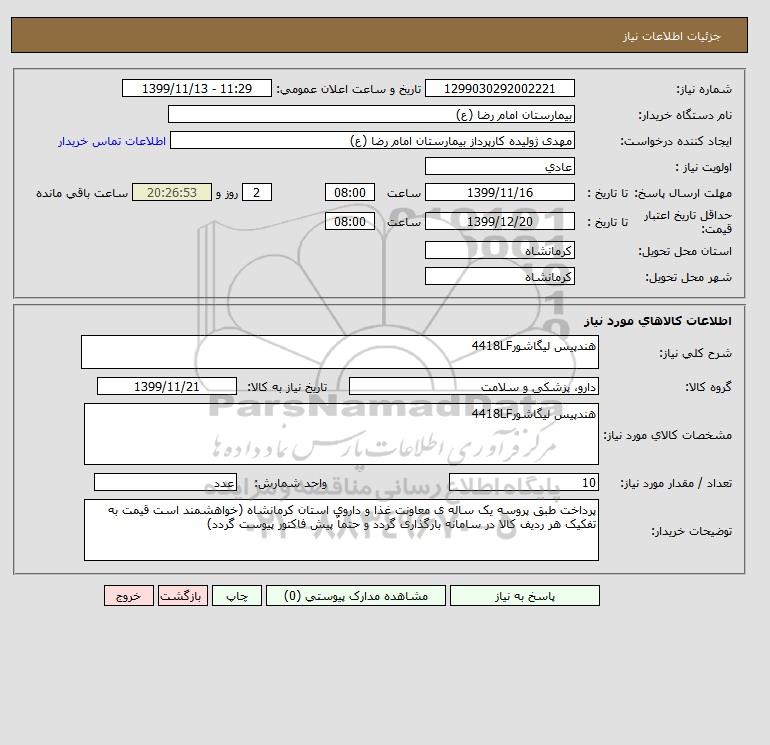Image resolution: width=770 pixels, height=745 pixels.
Task: Click response deadline date 1399/11/16
Action: tap(499, 193)
